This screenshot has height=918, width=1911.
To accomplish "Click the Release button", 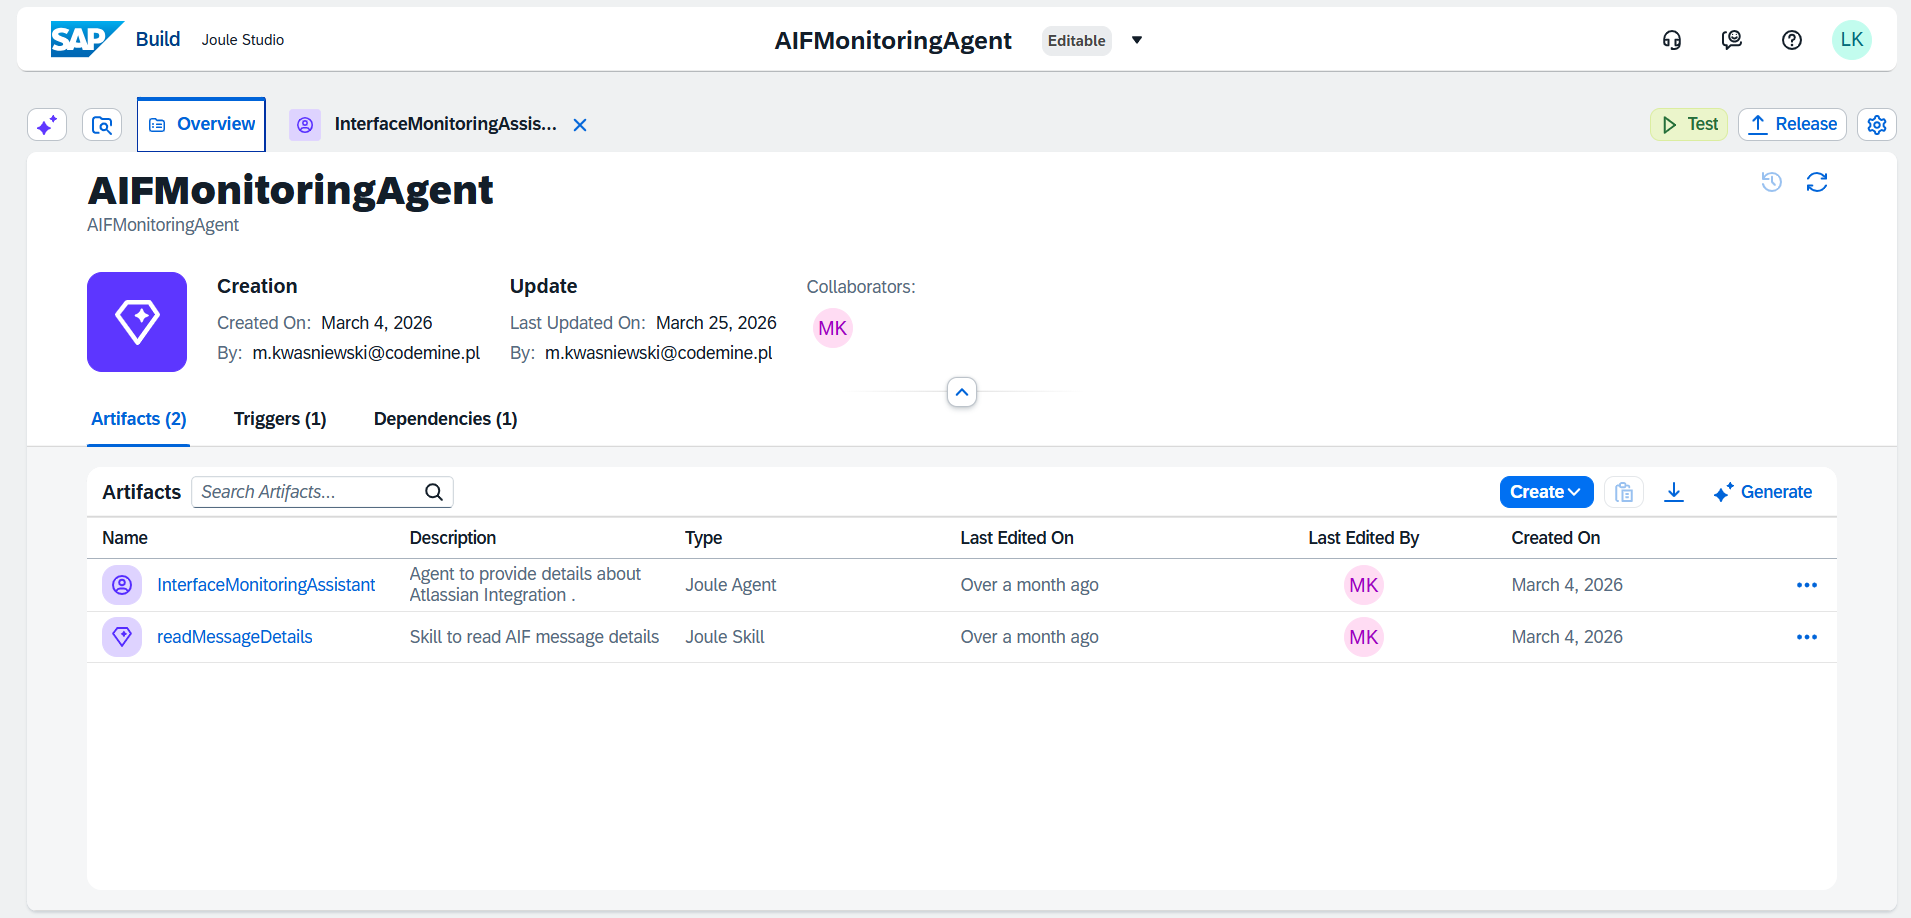I will coord(1792,124).
